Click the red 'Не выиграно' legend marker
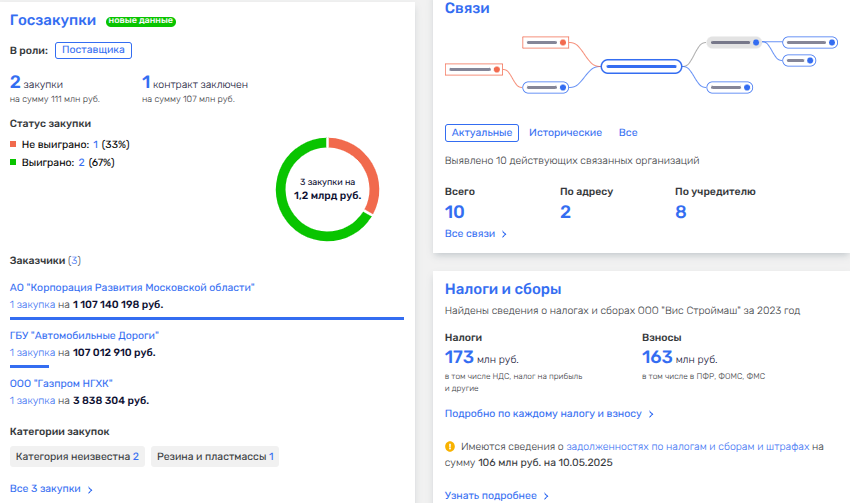 coord(14,145)
